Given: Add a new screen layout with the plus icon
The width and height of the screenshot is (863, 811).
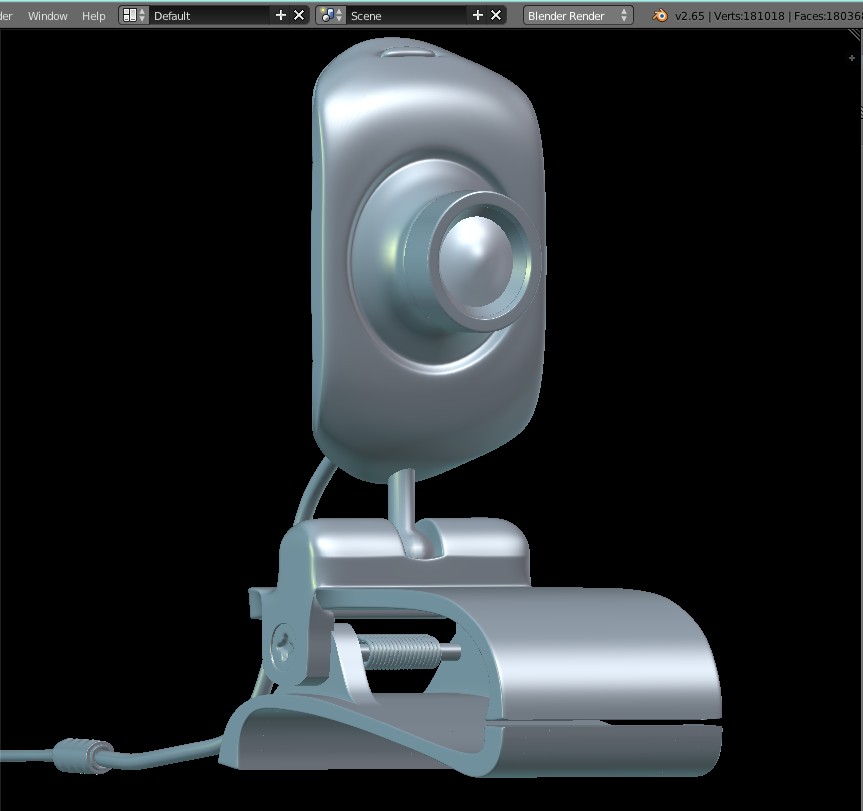Looking at the screenshot, I should (x=282, y=15).
